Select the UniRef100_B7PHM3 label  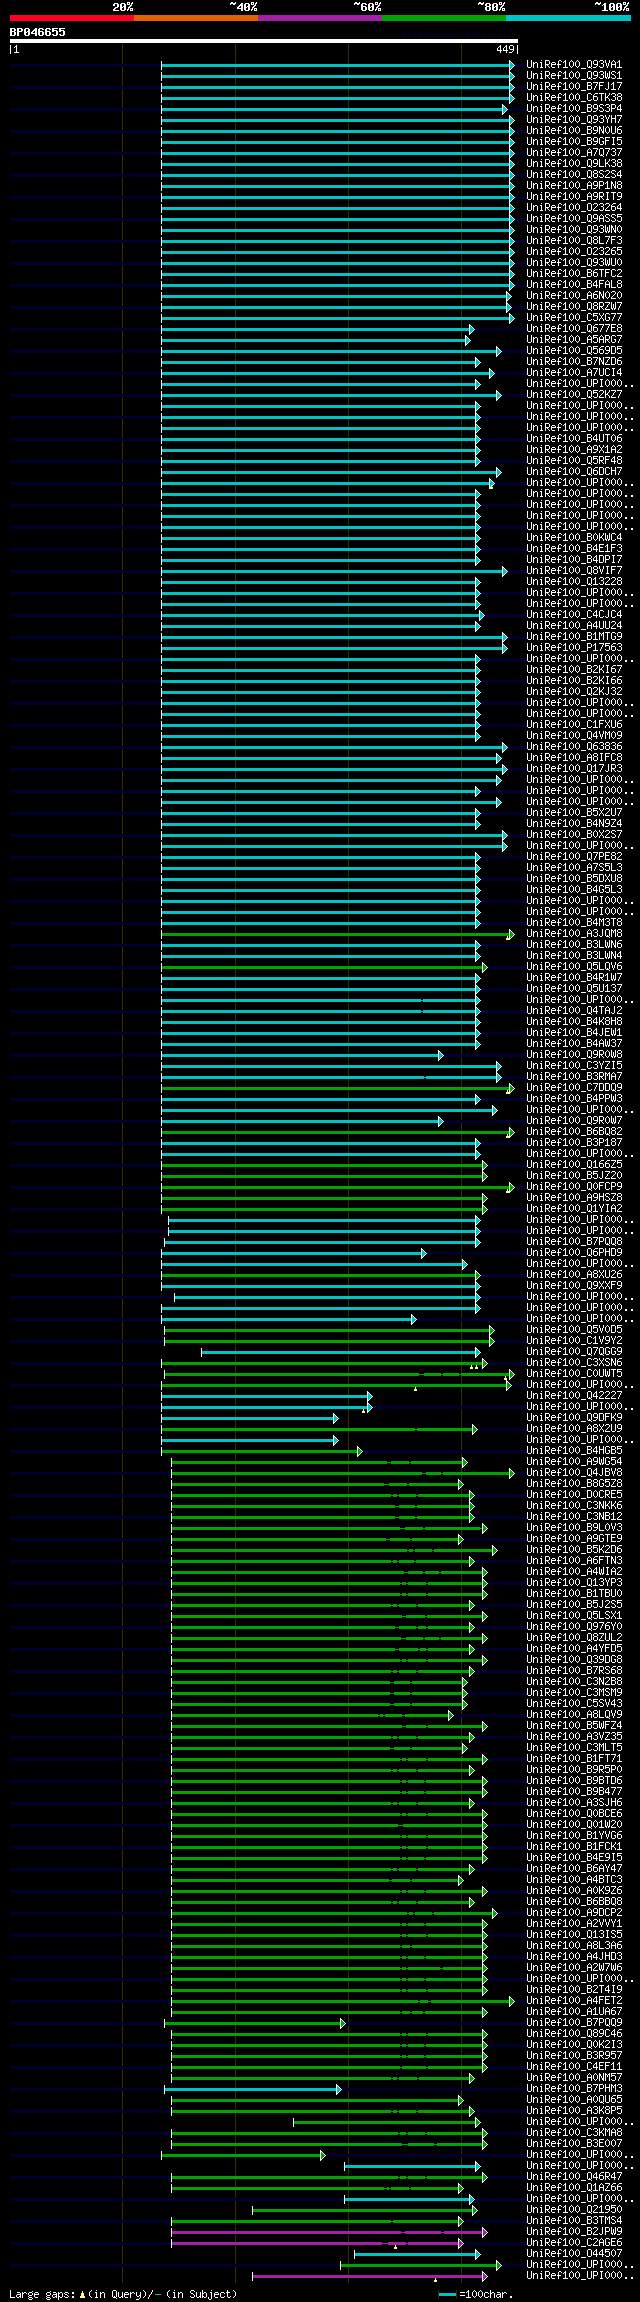coord(574,2089)
